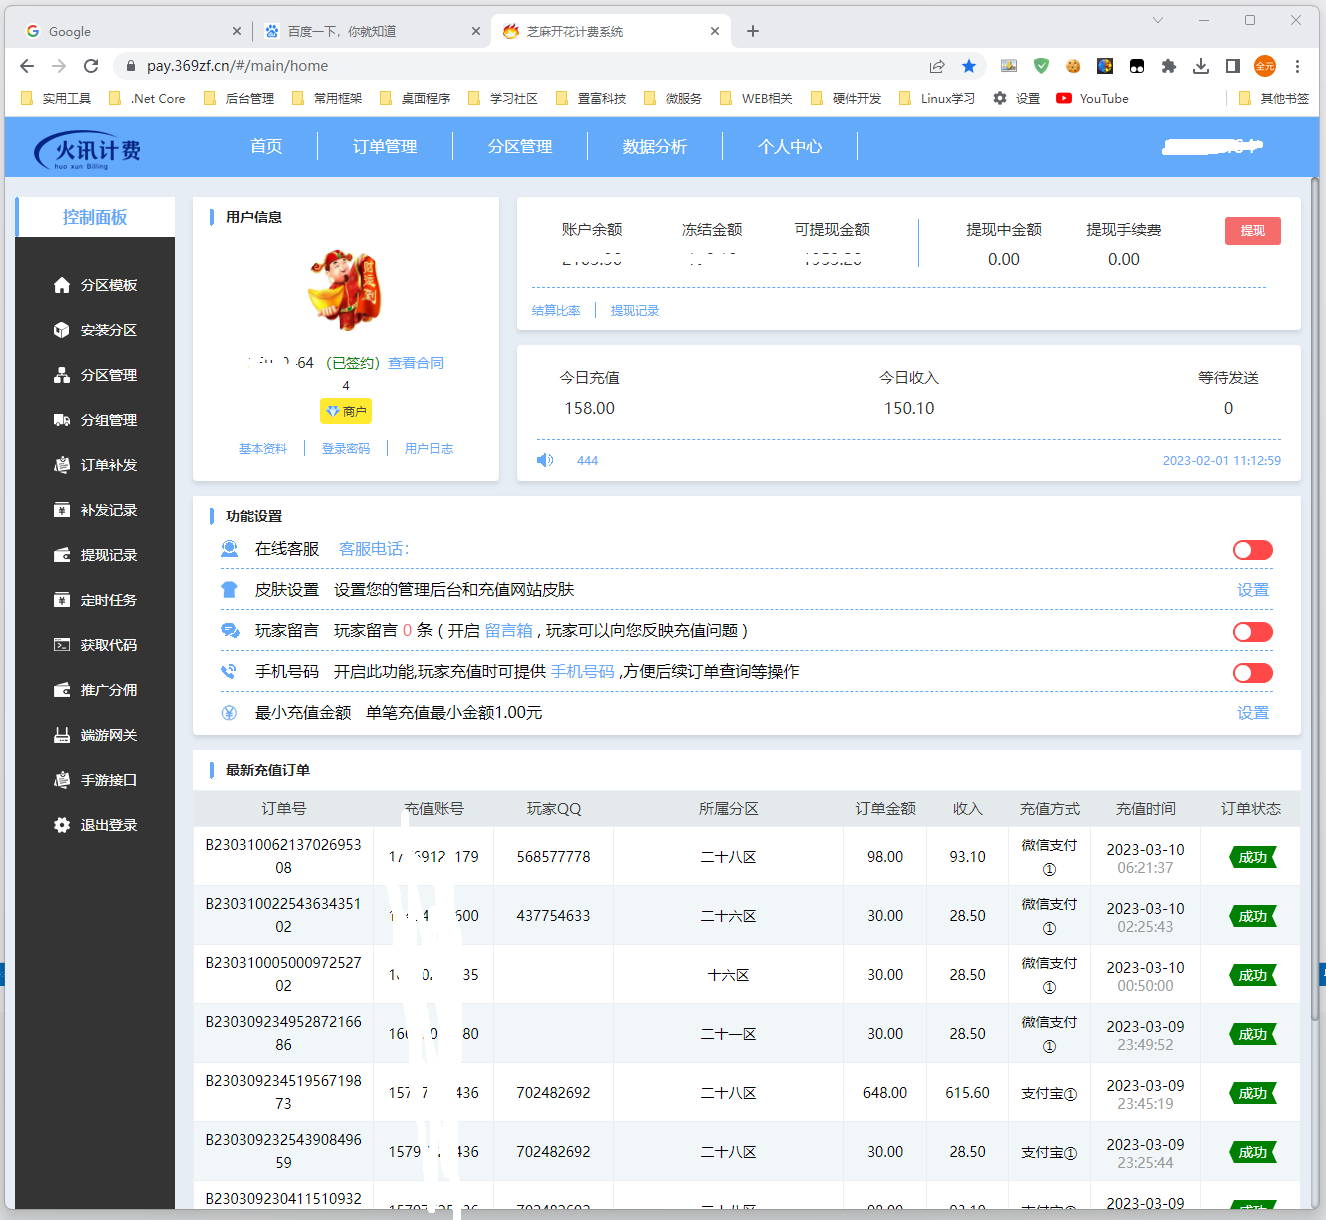1326x1220 pixels.
Task: Open the 登录密码 link
Action: 346,449
